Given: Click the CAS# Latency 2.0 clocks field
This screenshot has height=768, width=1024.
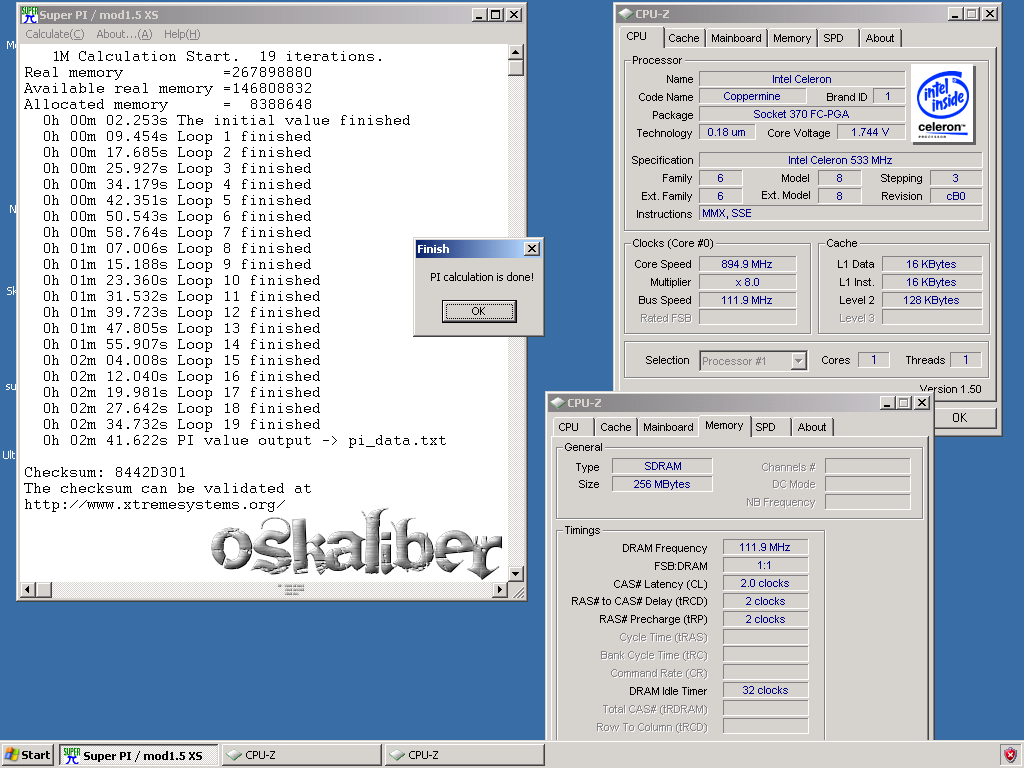Looking at the screenshot, I should (765, 583).
